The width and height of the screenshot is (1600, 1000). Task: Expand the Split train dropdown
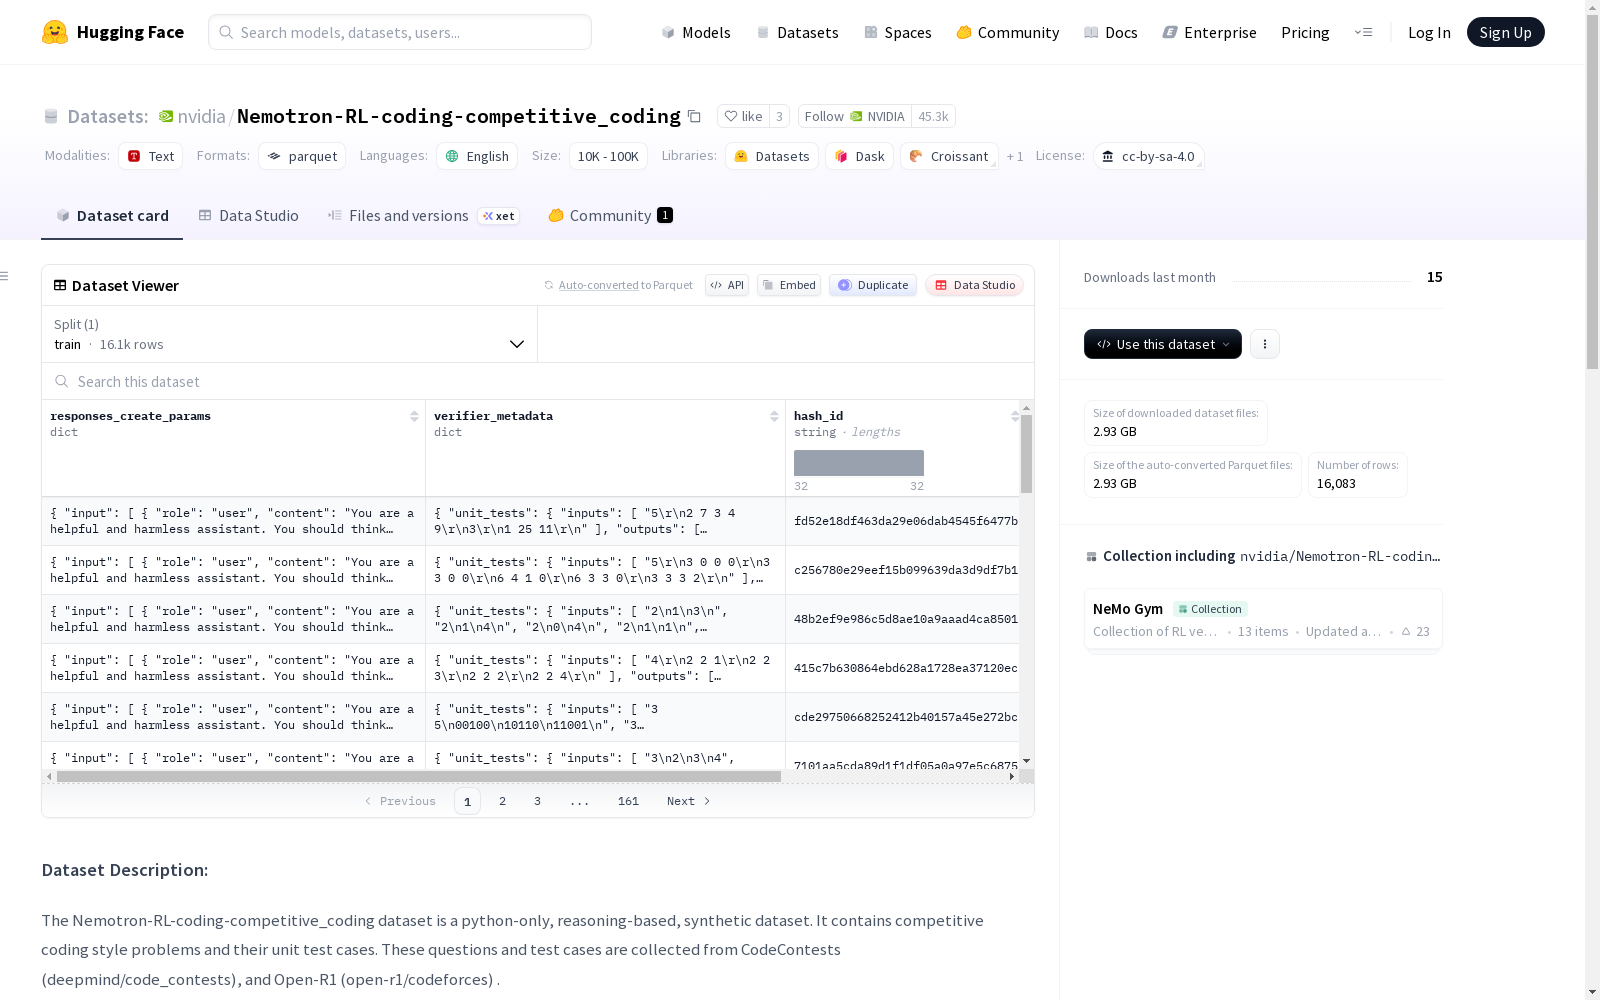click(x=289, y=334)
